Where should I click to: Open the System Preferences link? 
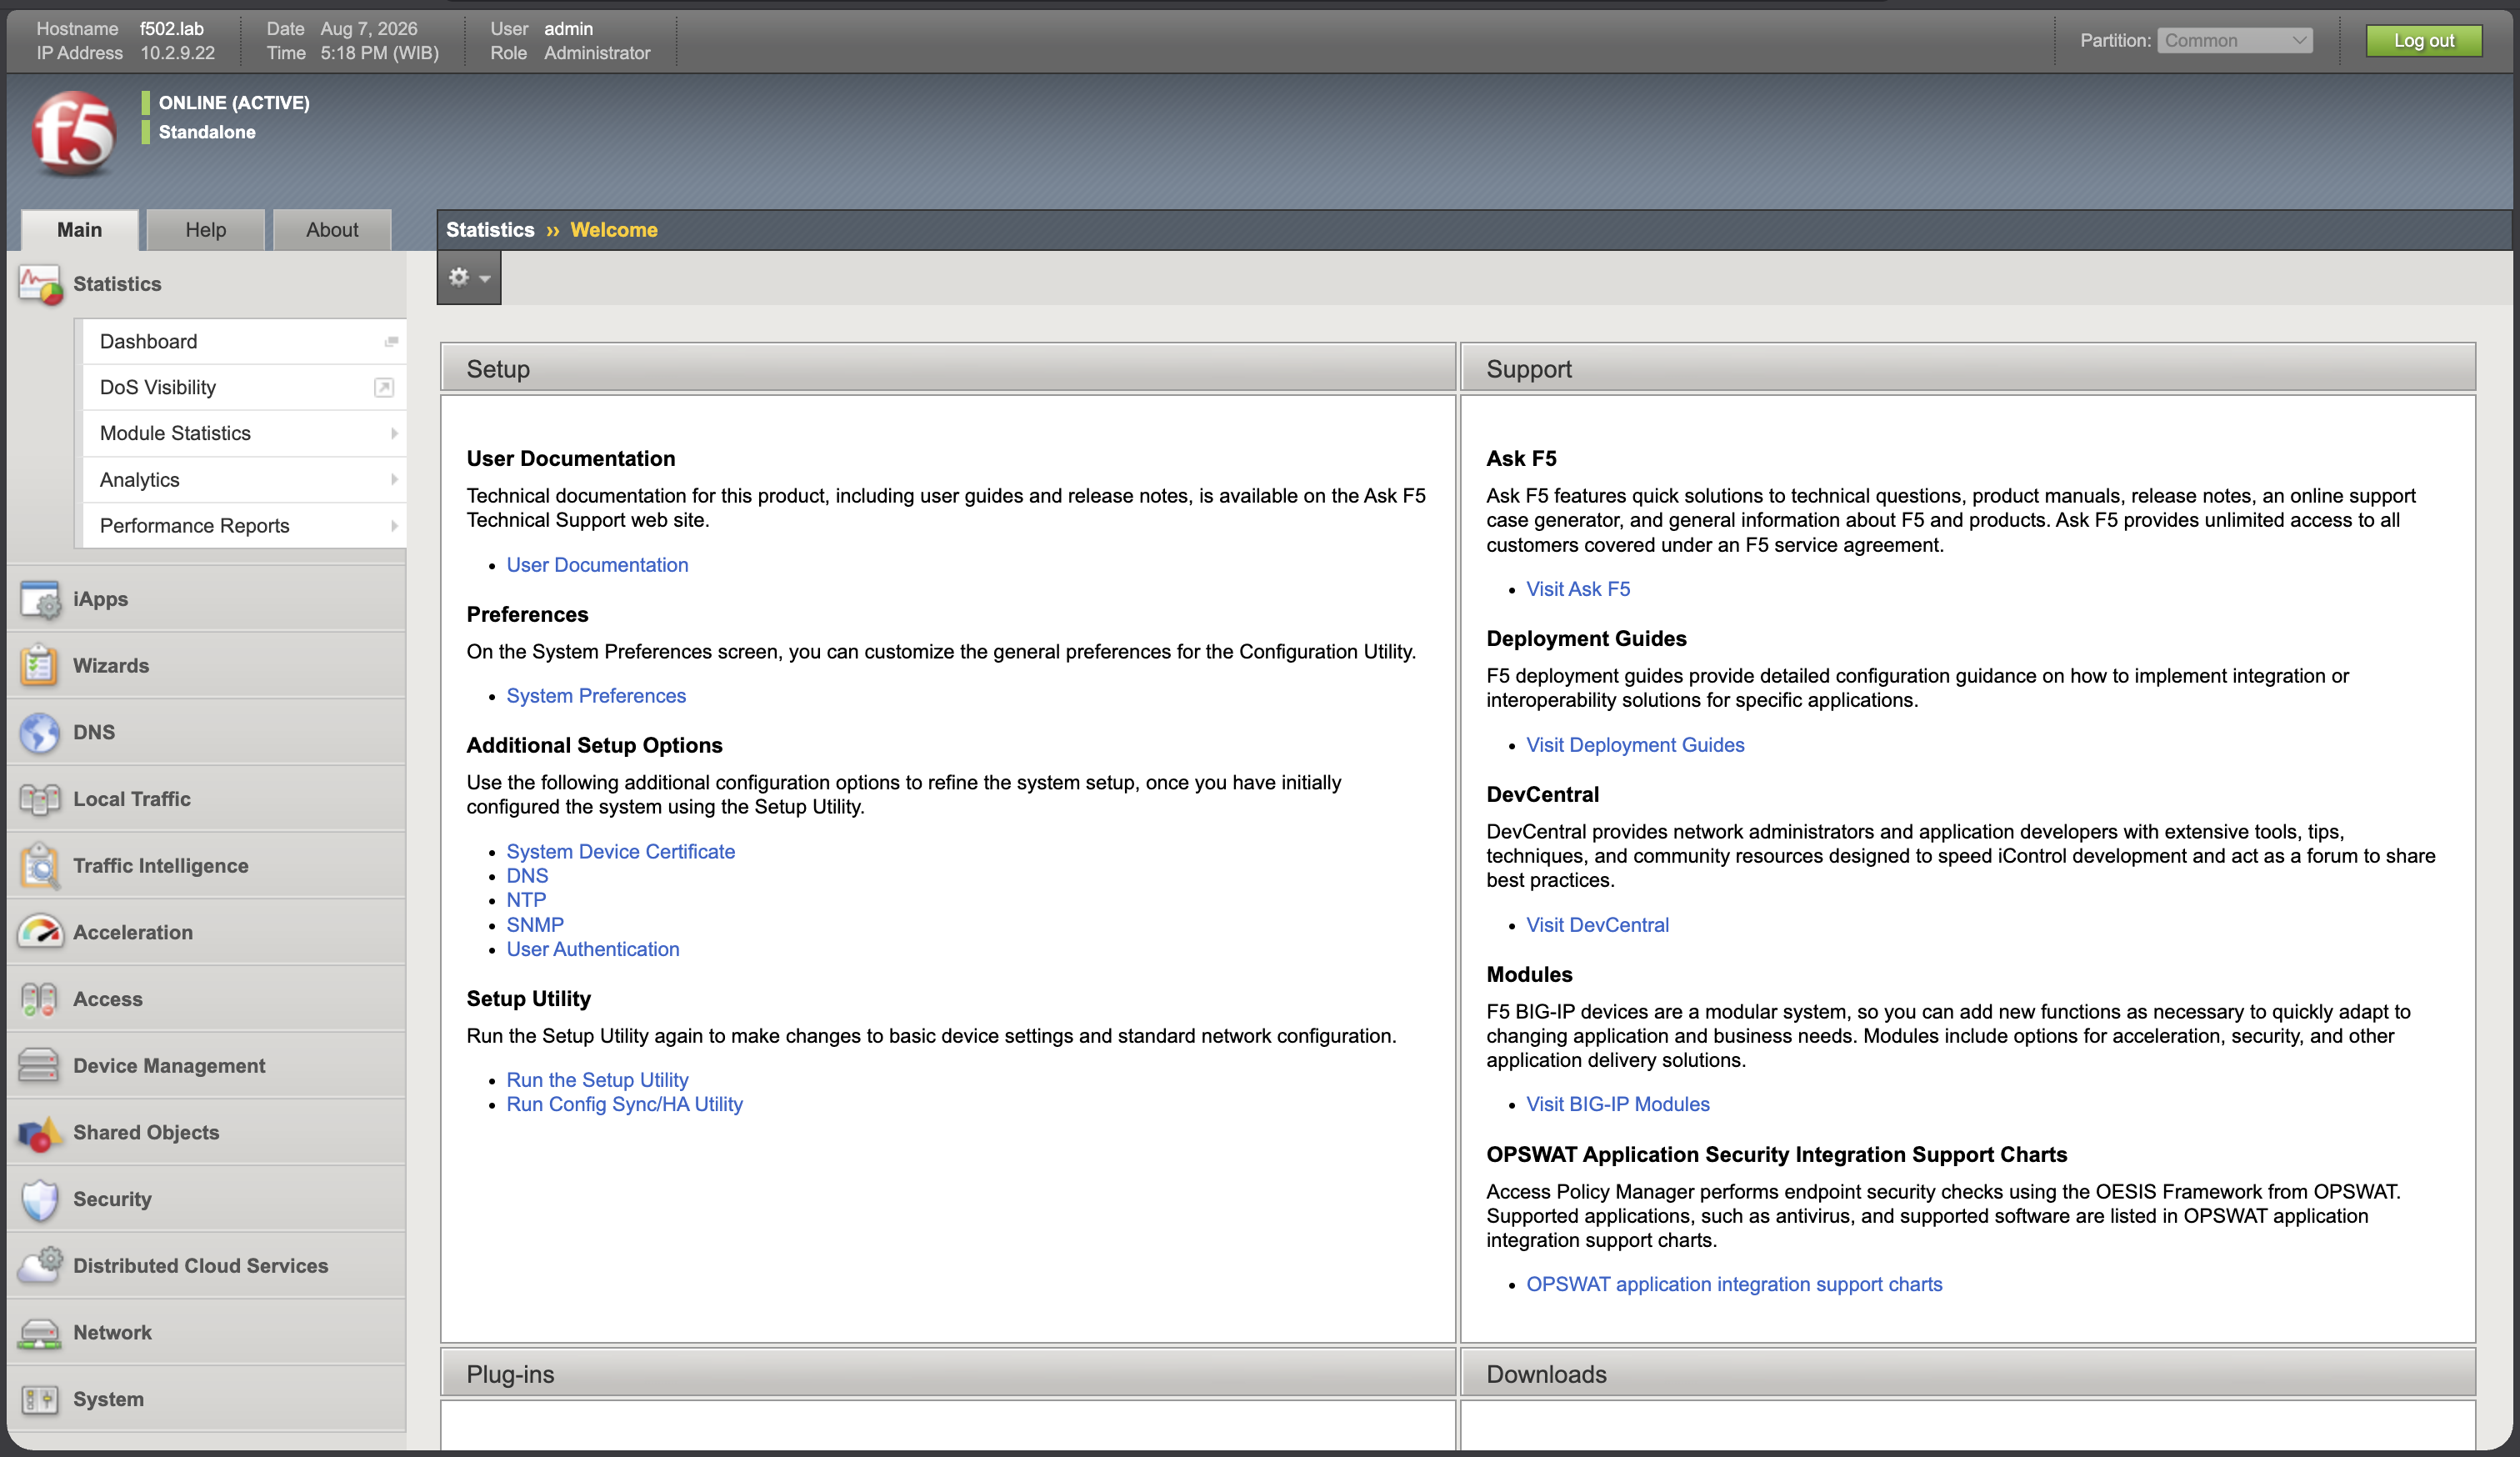(x=596, y=696)
